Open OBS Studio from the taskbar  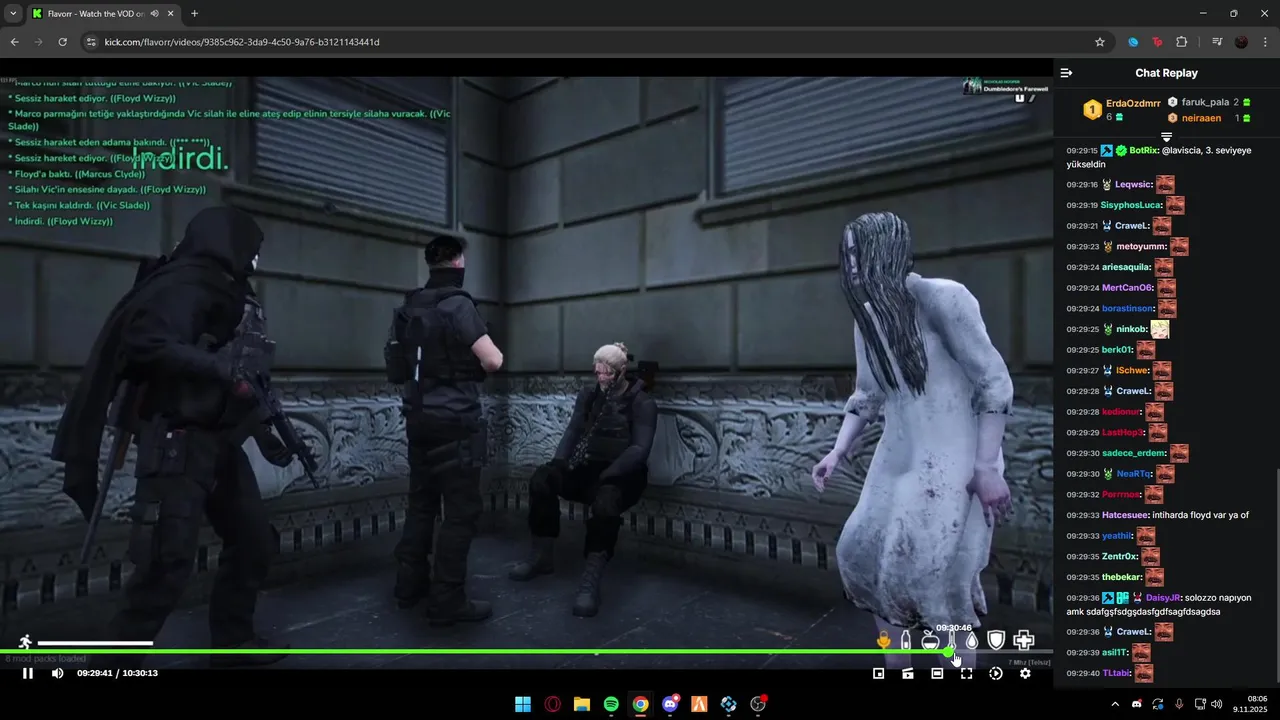758,704
